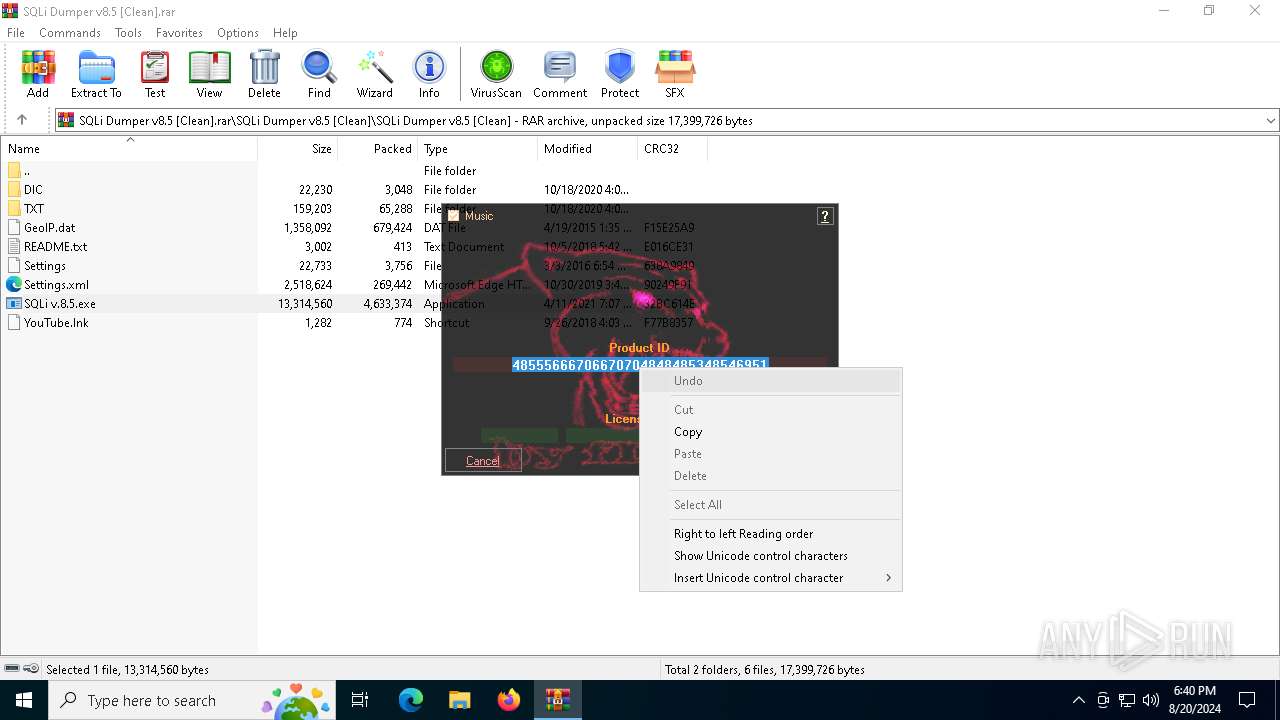Click the Add toolbar icon

pyautogui.click(x=37, y=75)
